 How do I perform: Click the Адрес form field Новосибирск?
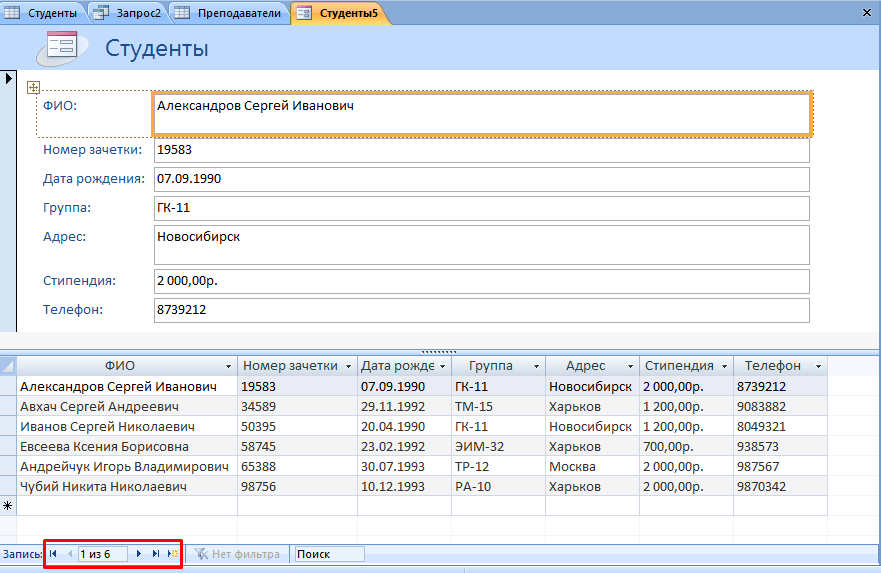coord(482,245)
